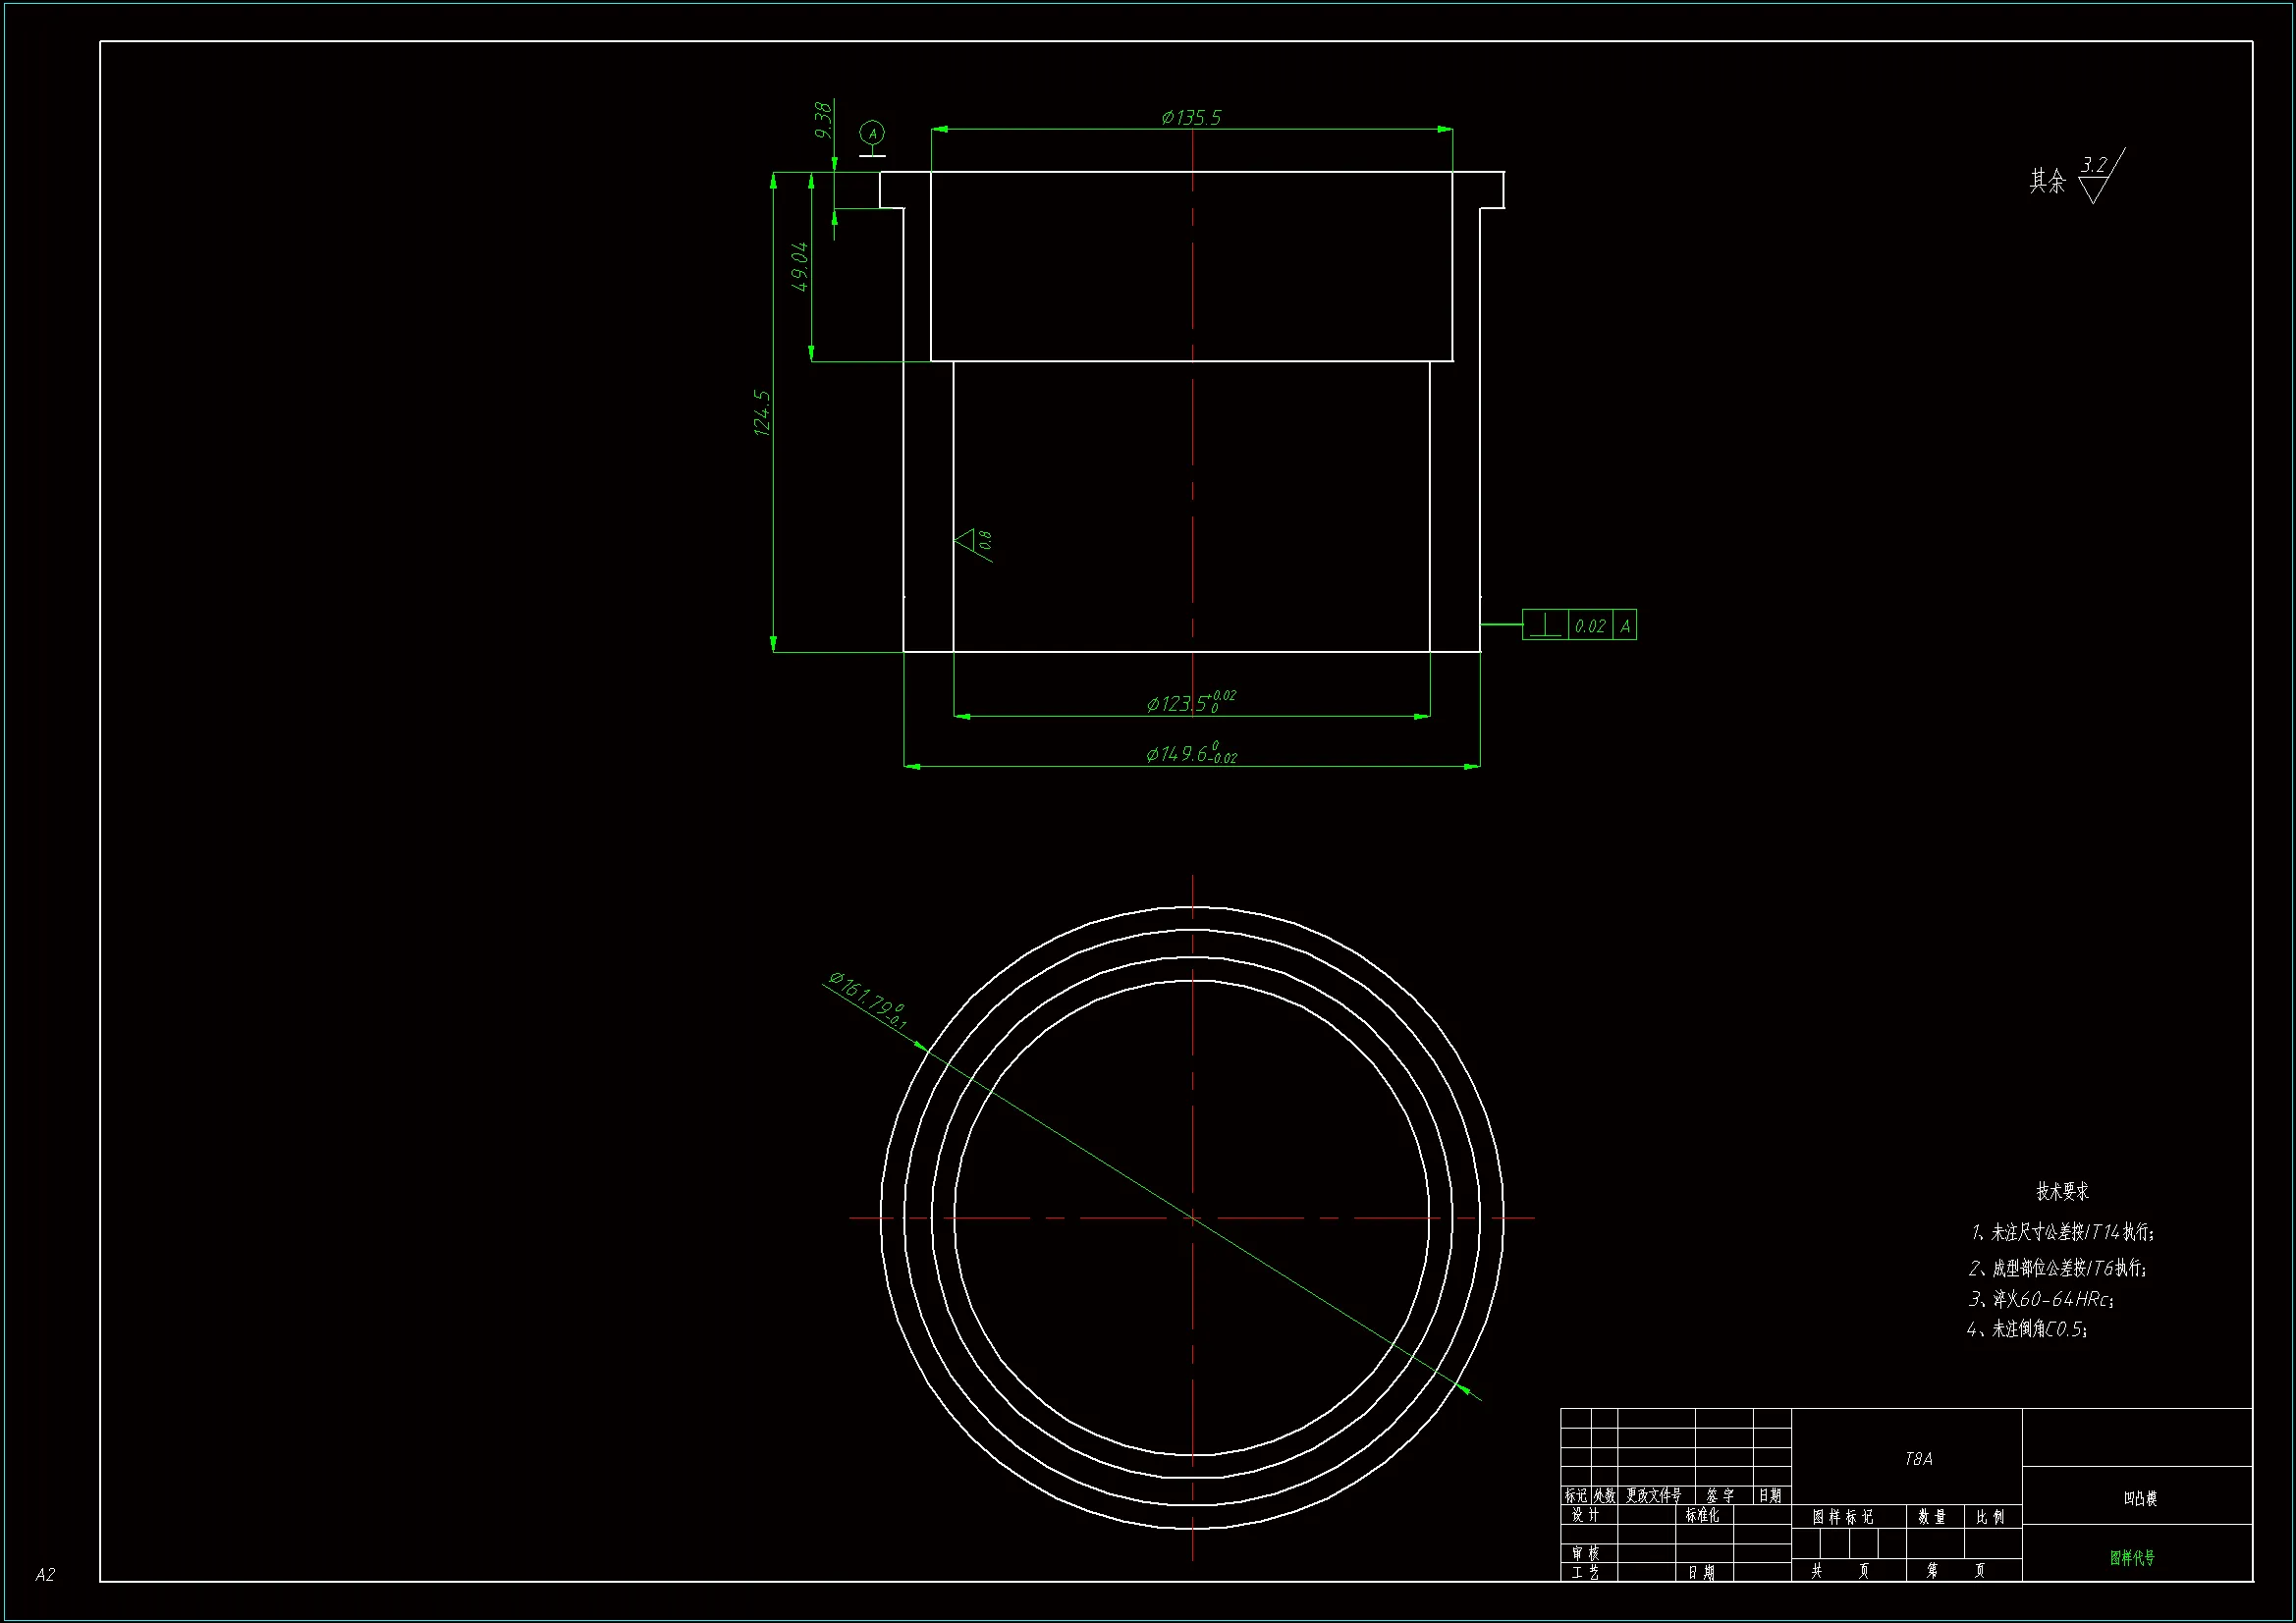Click the datum A circle symbol
This screenshot has width=2296, height=1623.
(872, 133)
